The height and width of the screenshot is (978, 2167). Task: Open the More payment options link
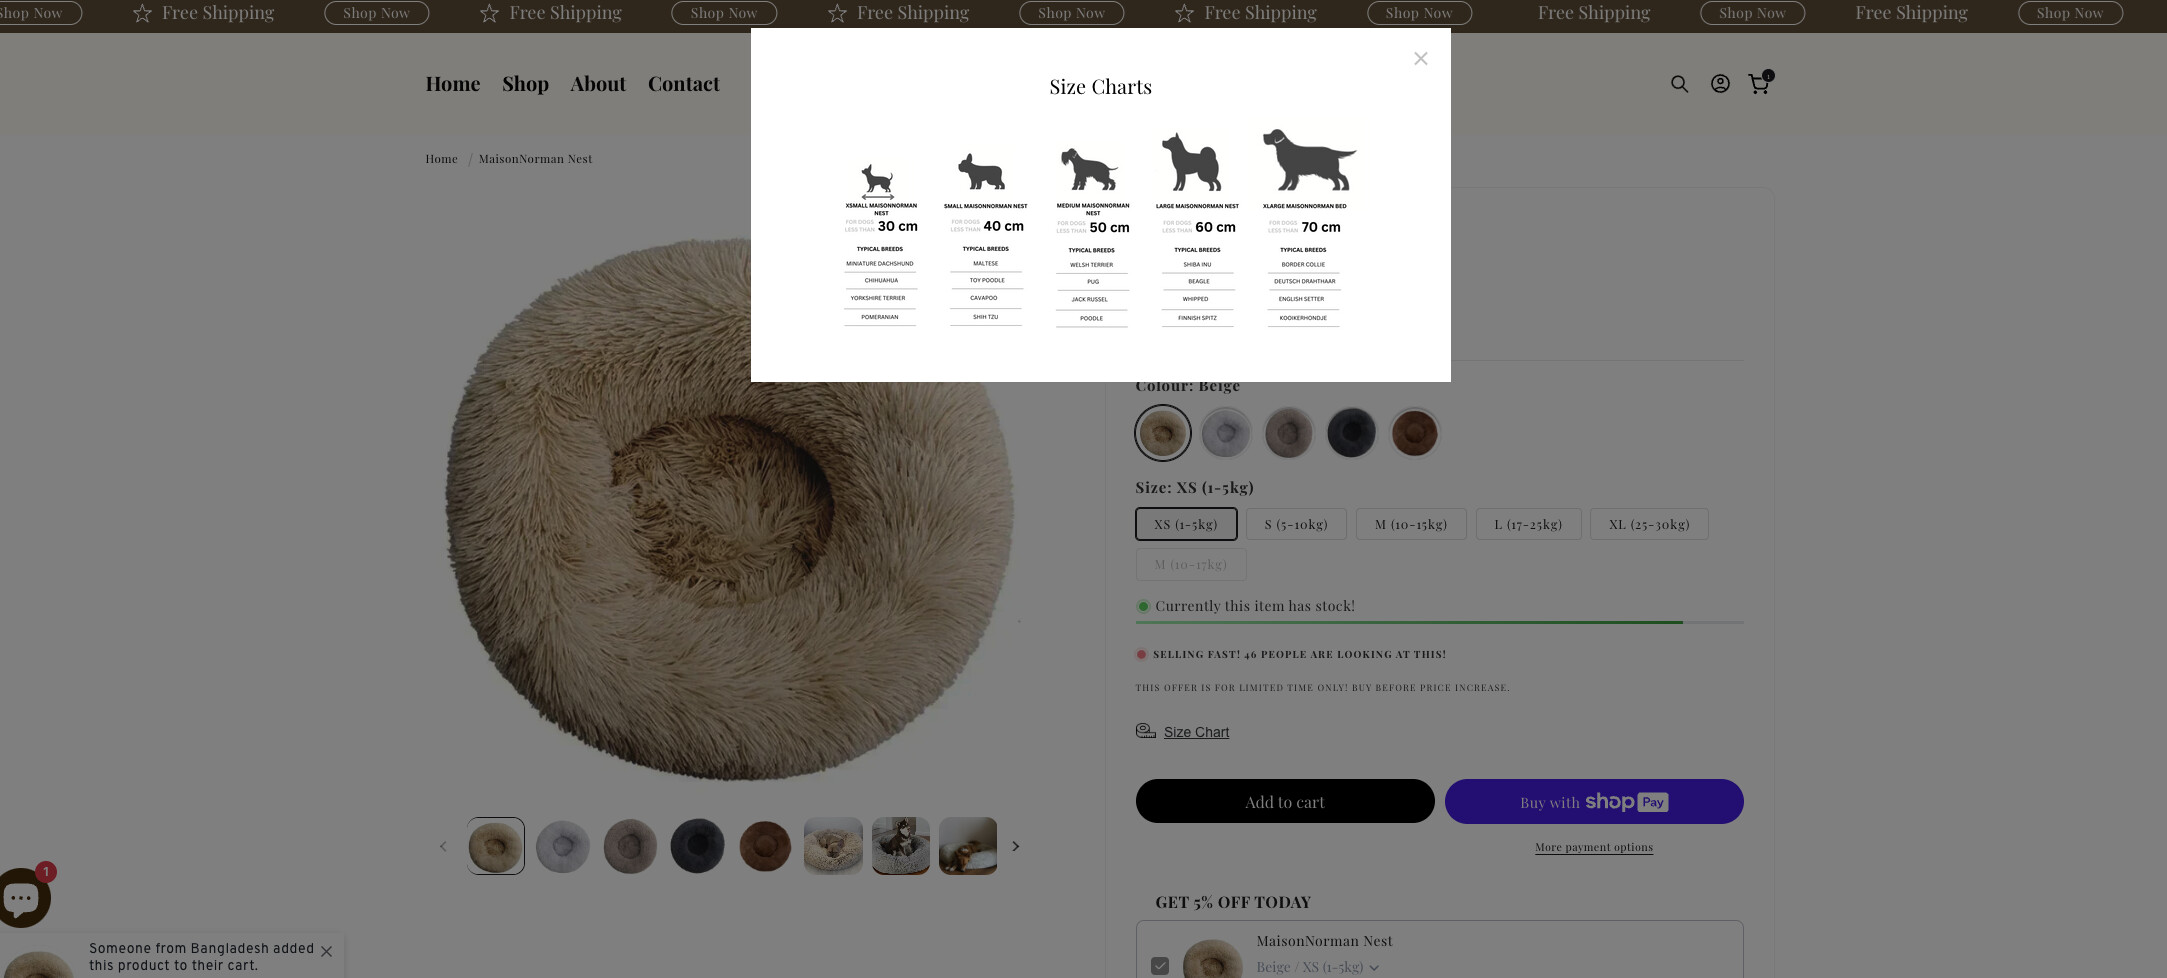(1593, 847)
